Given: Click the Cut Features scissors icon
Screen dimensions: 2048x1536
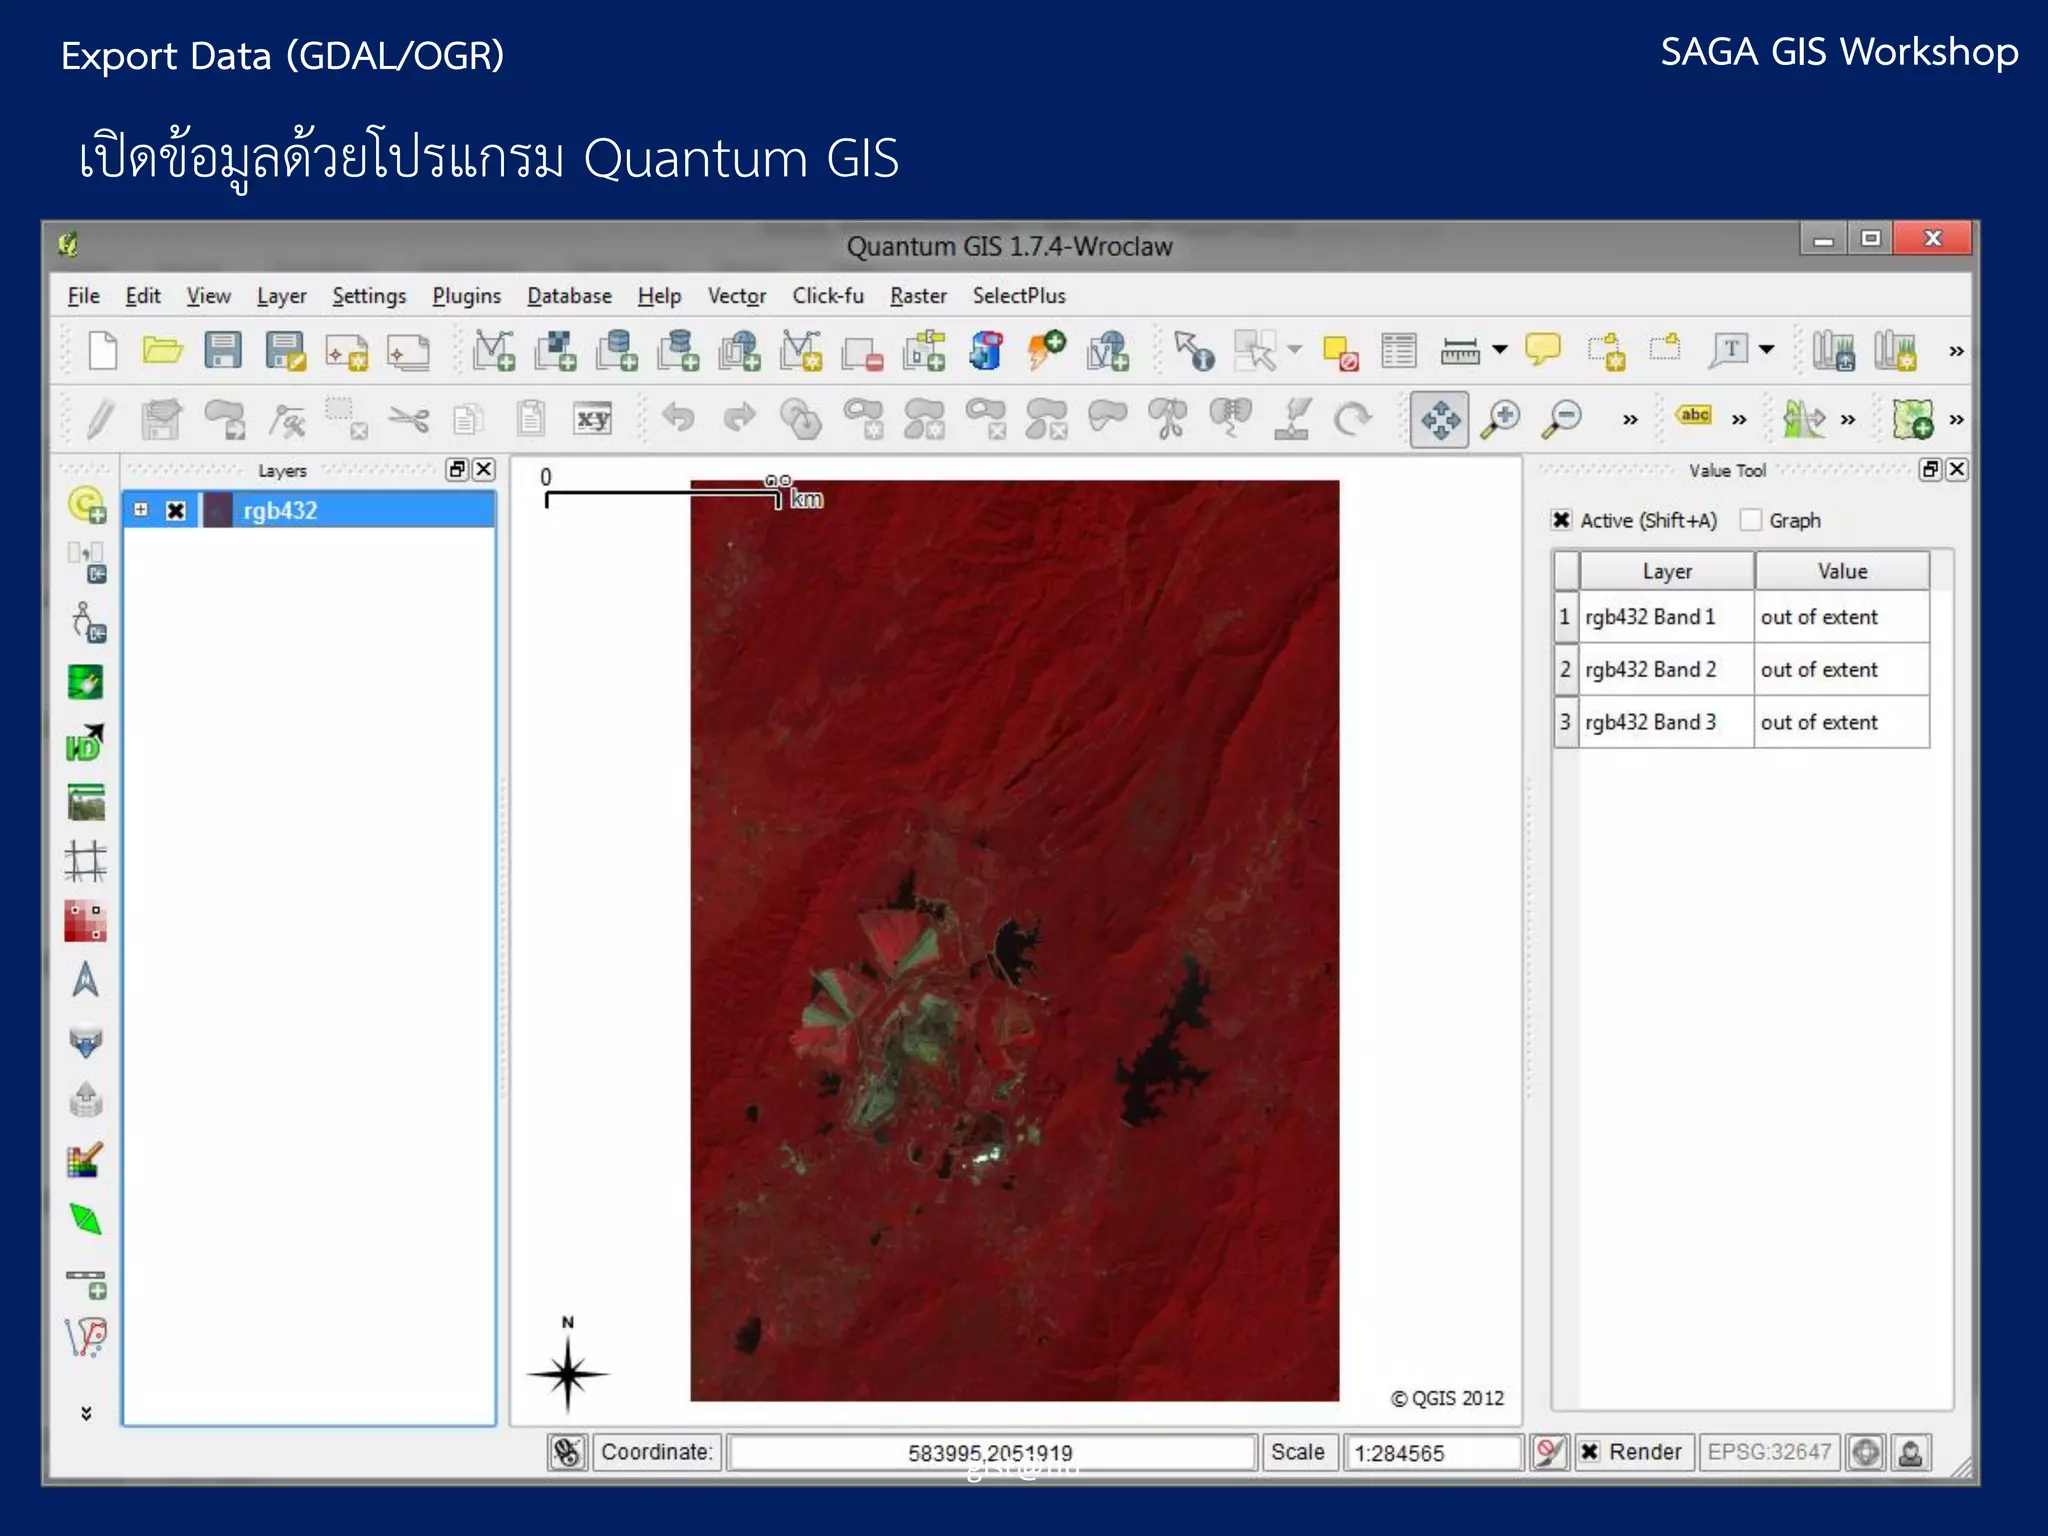Looking at the screenshot, I should (x=409, y=418).
